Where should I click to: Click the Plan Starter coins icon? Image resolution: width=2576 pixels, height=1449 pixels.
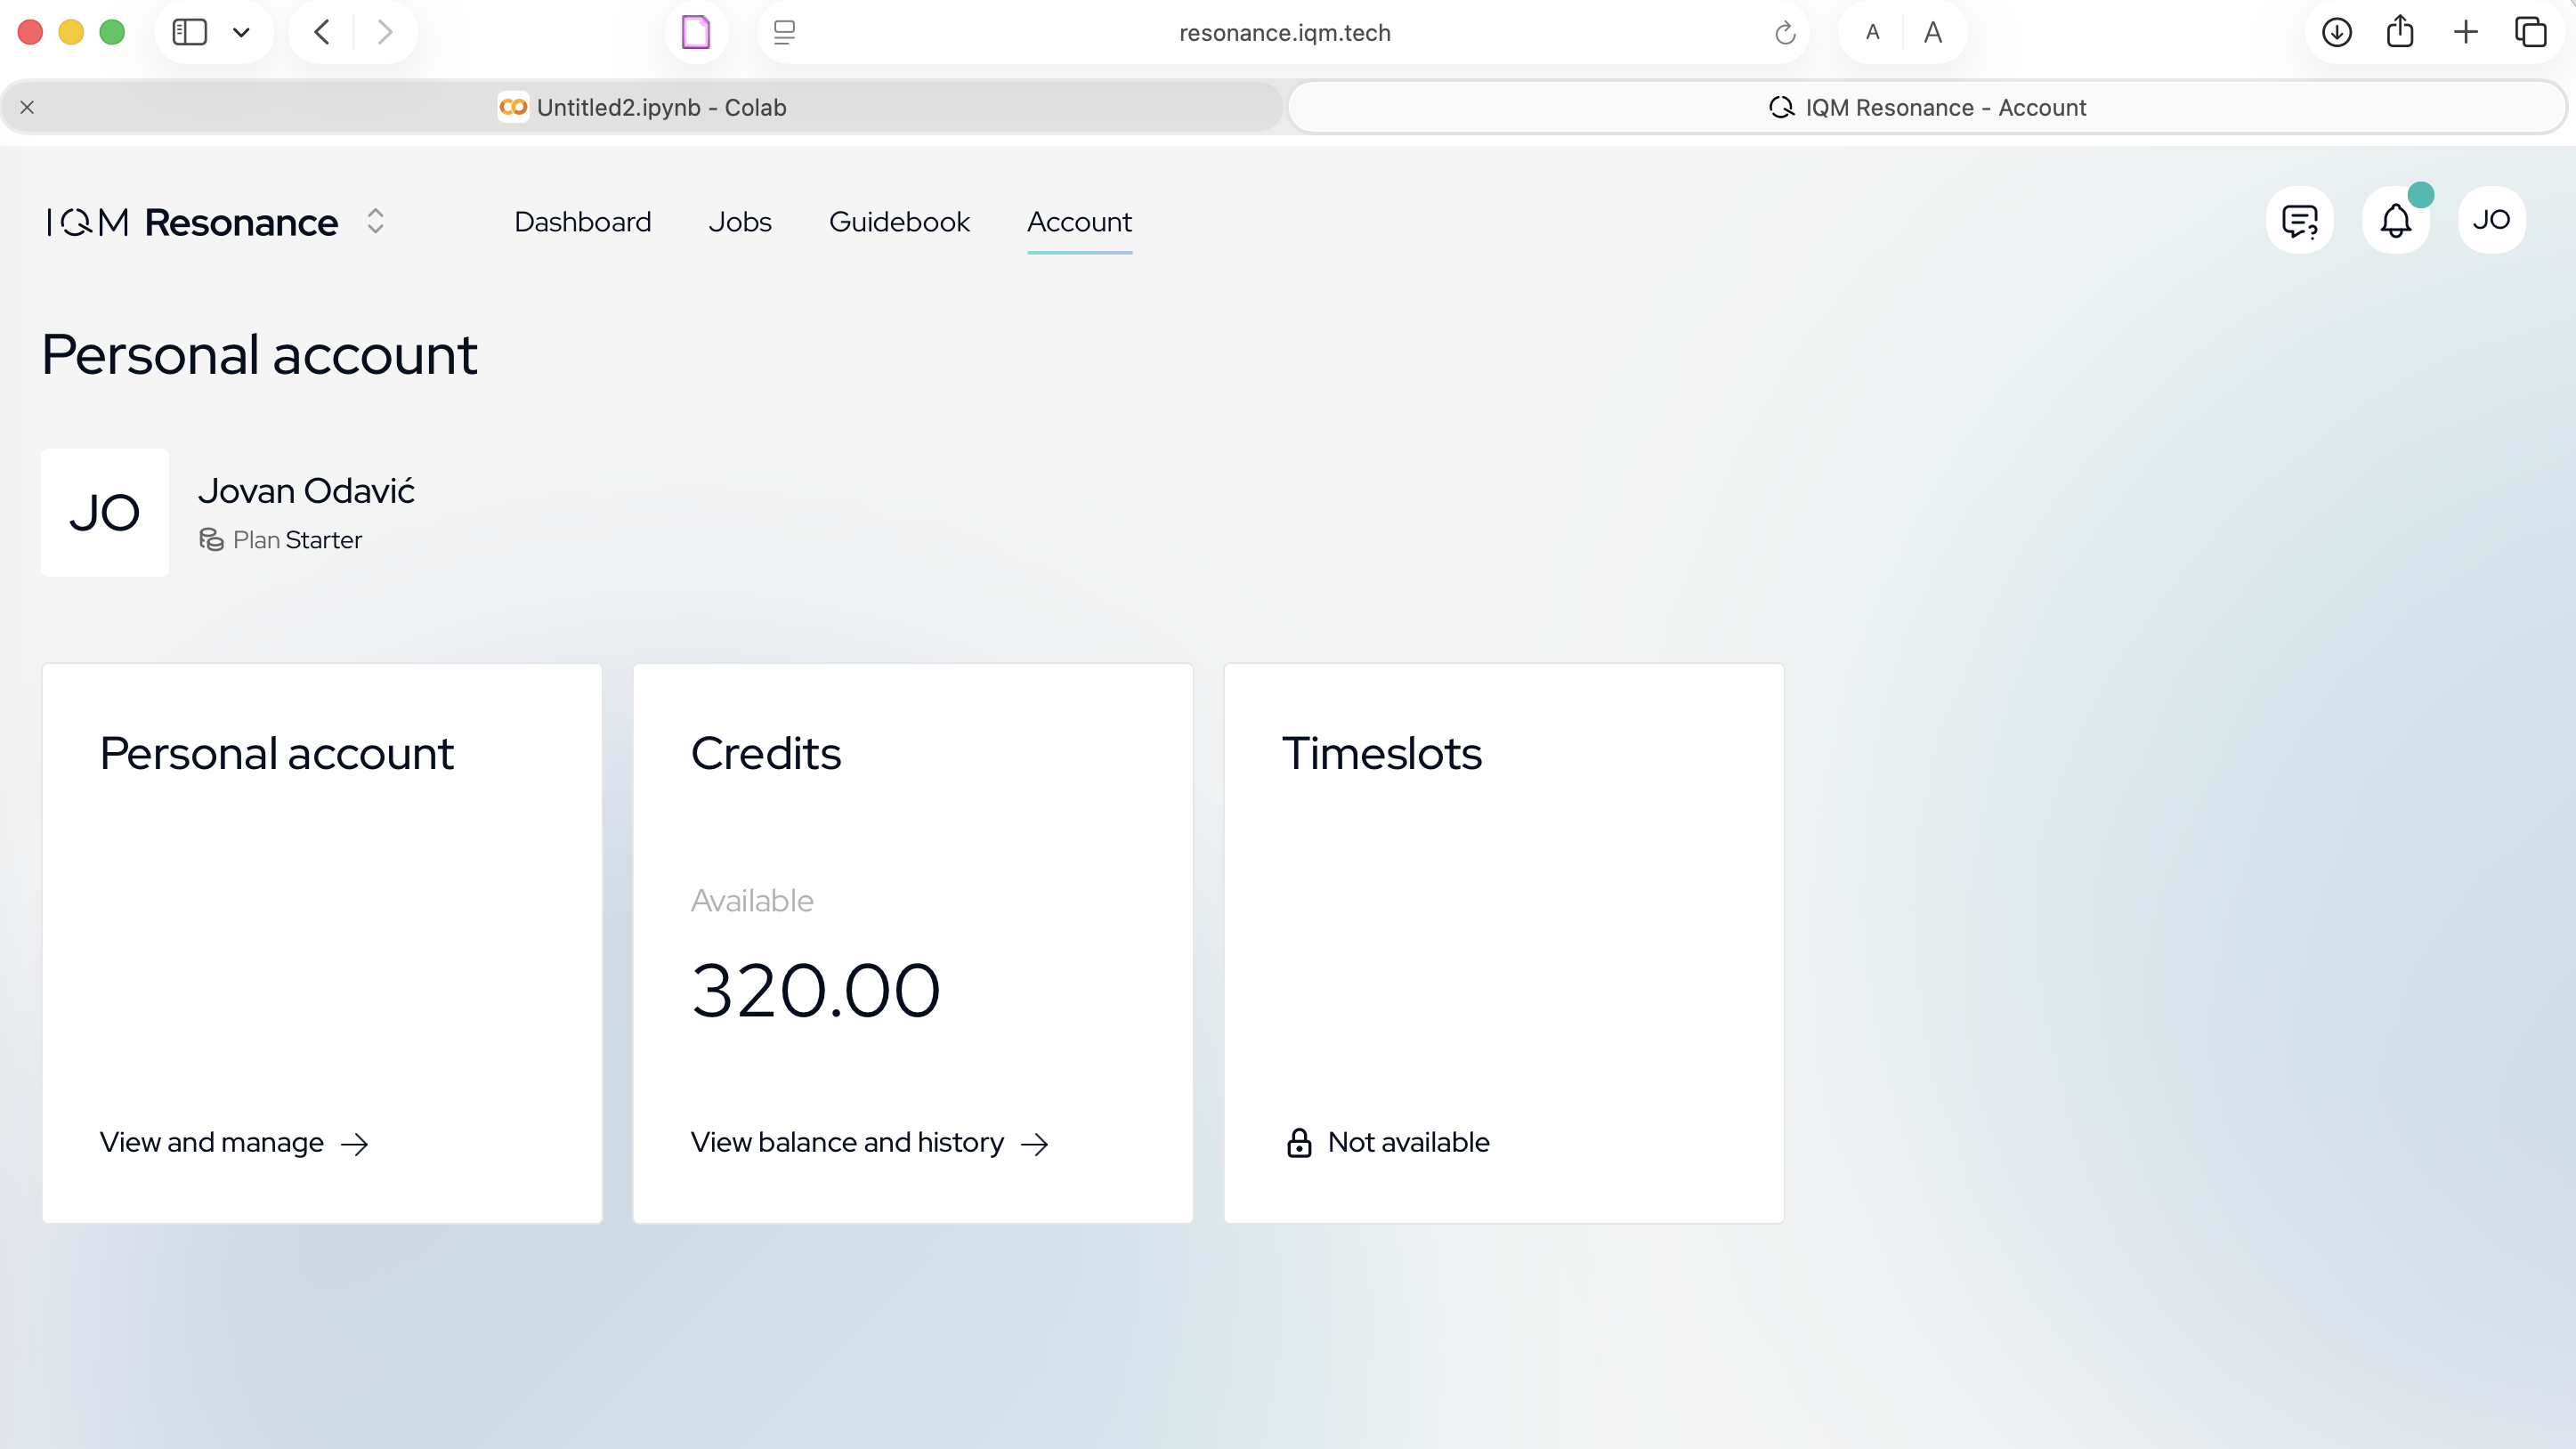tap(211, 540)
